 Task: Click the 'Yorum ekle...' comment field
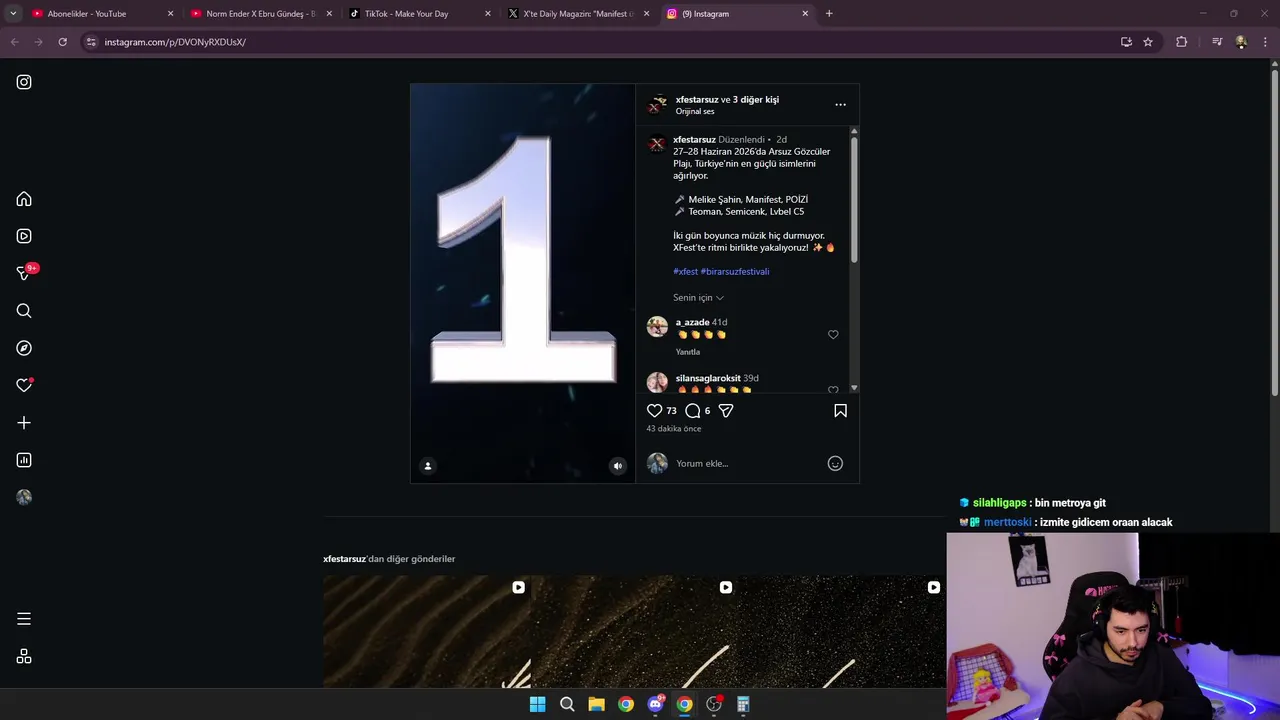coord(745,463)
